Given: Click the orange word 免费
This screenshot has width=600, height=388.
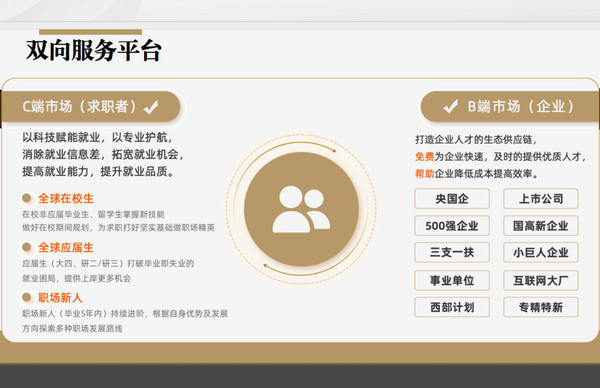Looking at the screenshot, I should tap(425, 157).
